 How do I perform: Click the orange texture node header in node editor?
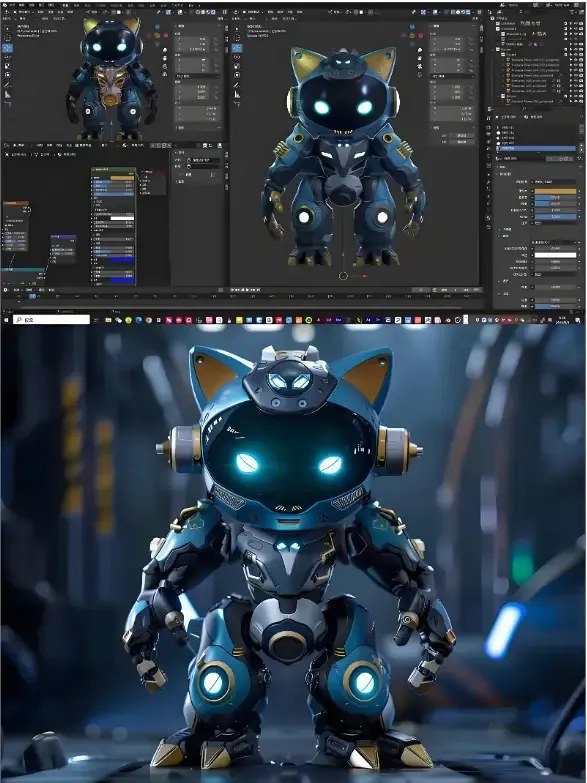coord(15,203)
